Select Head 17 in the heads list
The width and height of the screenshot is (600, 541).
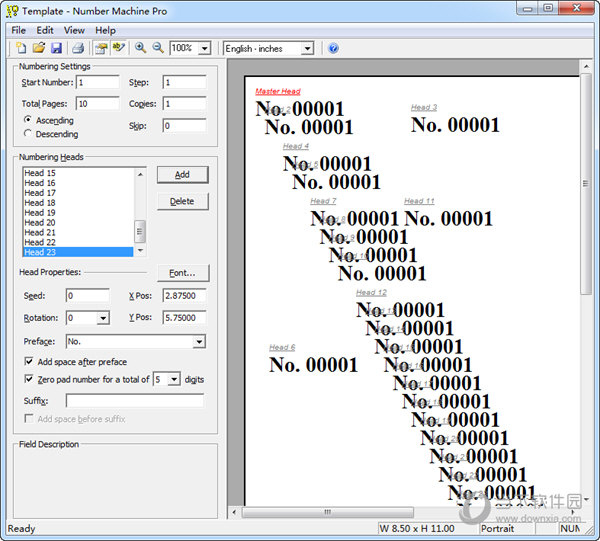coord(78,193)
